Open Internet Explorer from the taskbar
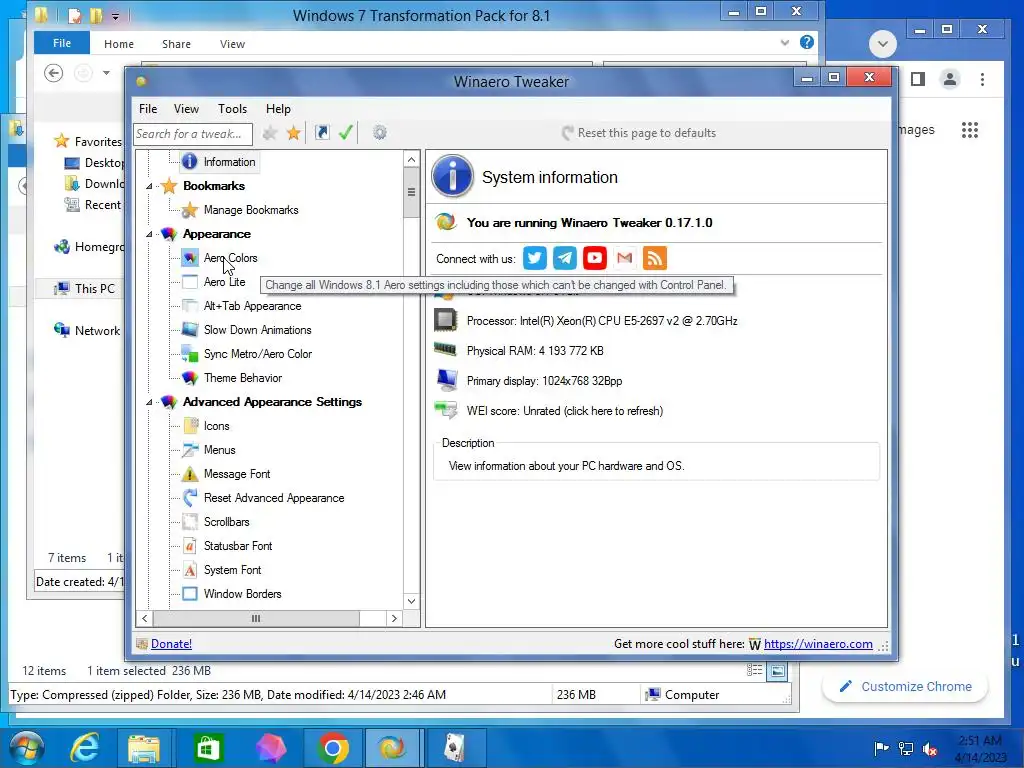The height and width of the screenshot is (768, 1024). coord(85,748)
